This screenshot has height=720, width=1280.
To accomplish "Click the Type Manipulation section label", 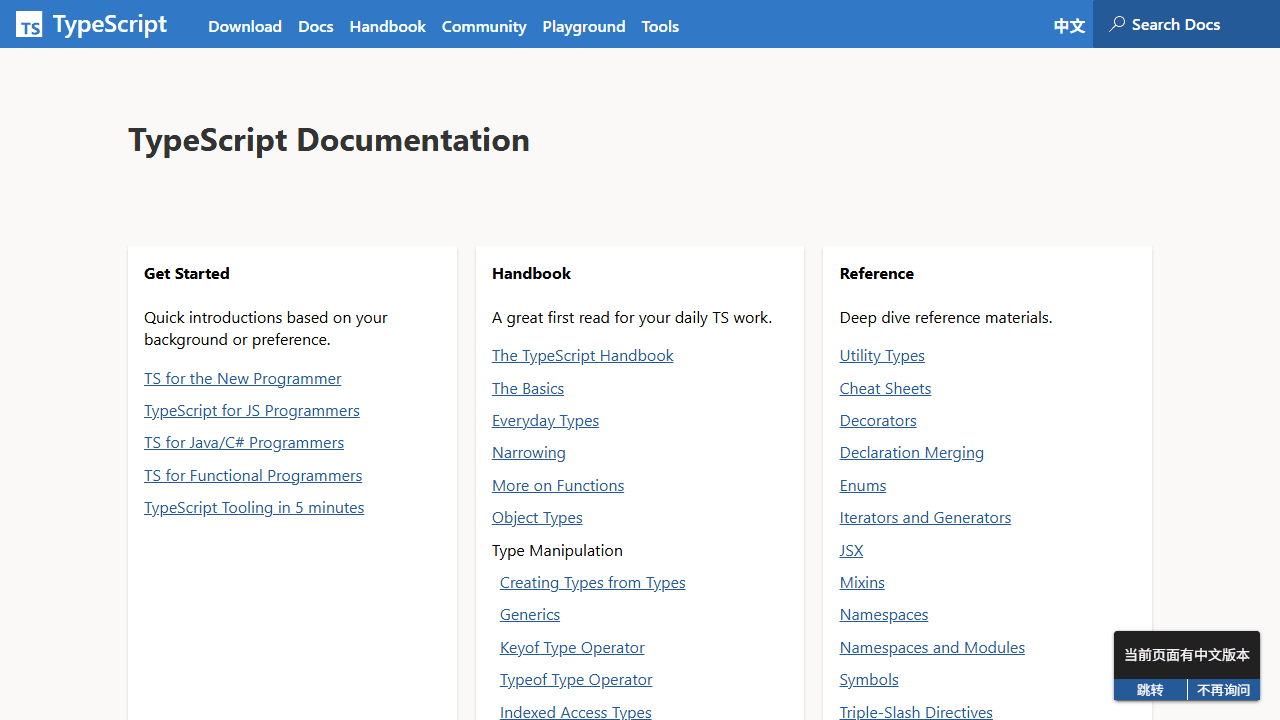I will pos(557,550).
